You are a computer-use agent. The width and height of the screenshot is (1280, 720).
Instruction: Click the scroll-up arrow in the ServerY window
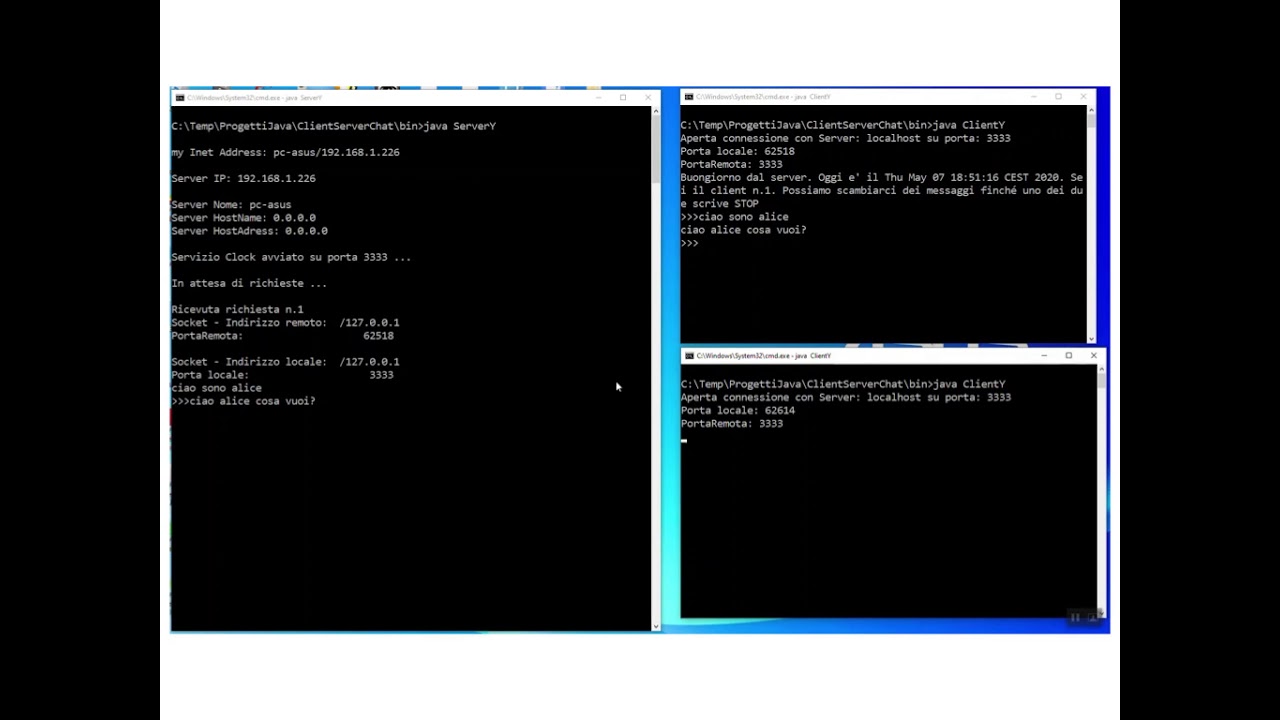tap(656, 113)
